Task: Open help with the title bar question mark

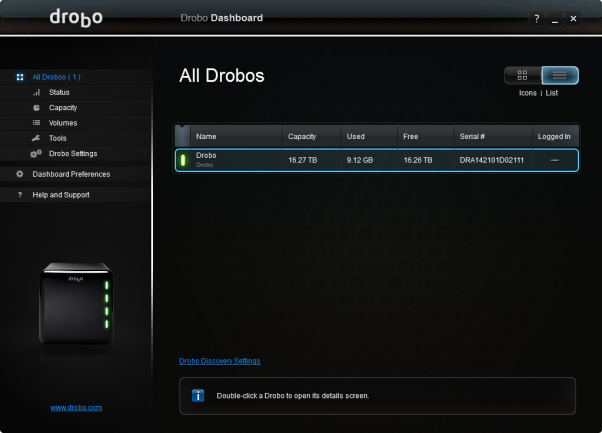Action: 537,18
